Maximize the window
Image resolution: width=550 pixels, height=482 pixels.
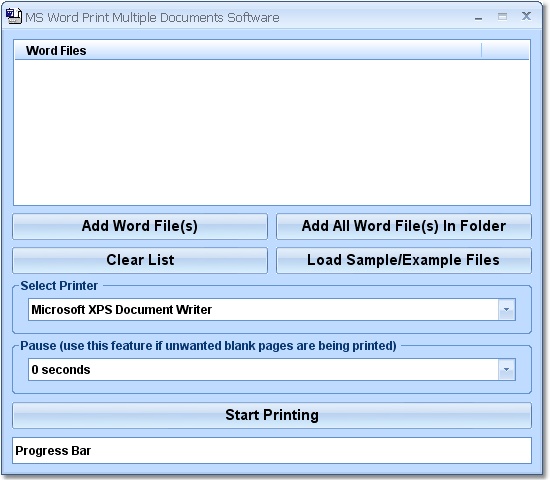pos(502,16)
